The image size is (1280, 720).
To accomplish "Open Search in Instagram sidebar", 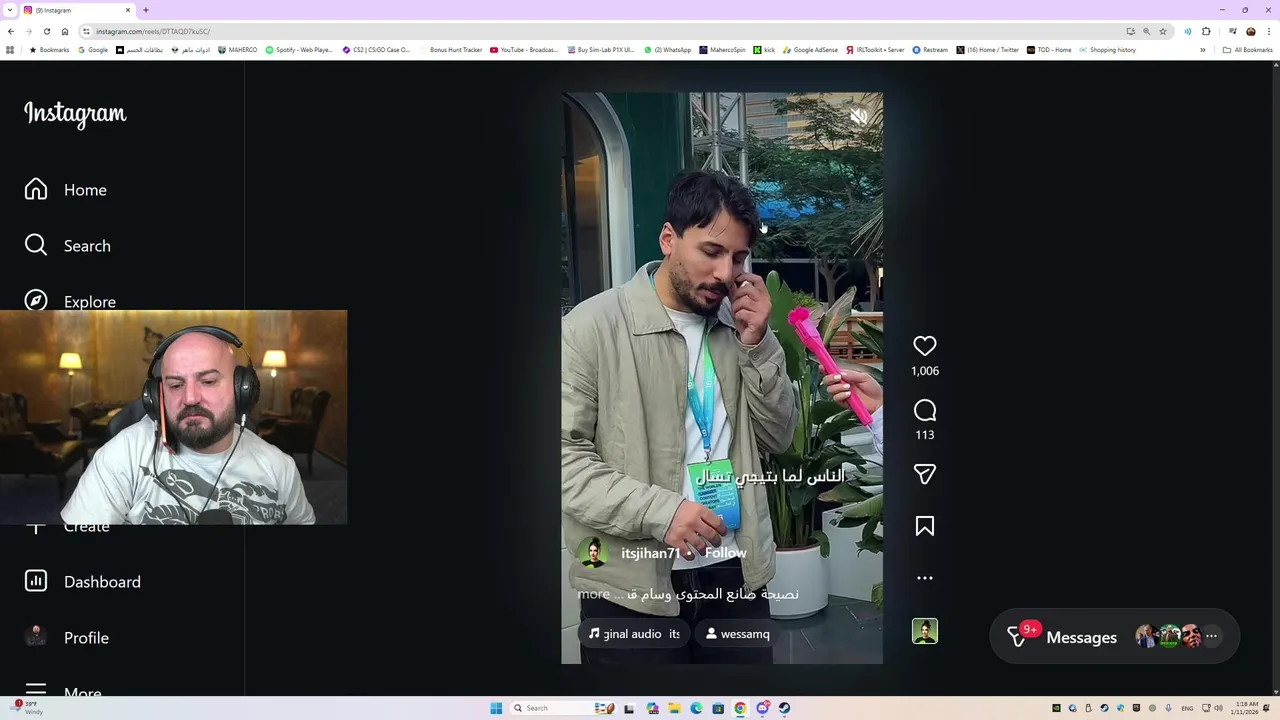I will [68, 246].
